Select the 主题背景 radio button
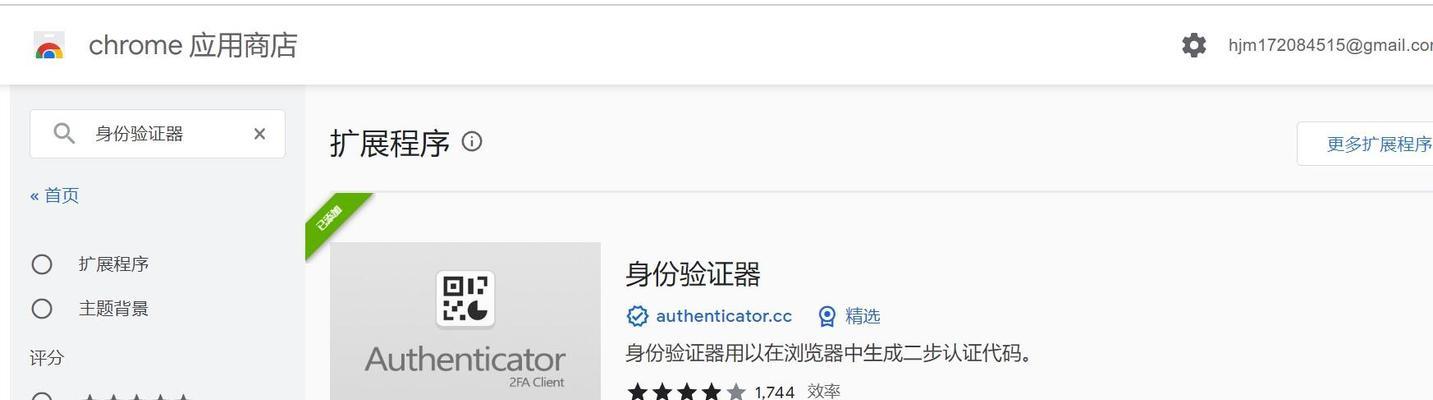Screen dimensions: 1433x400 click(x=42, y=308)
